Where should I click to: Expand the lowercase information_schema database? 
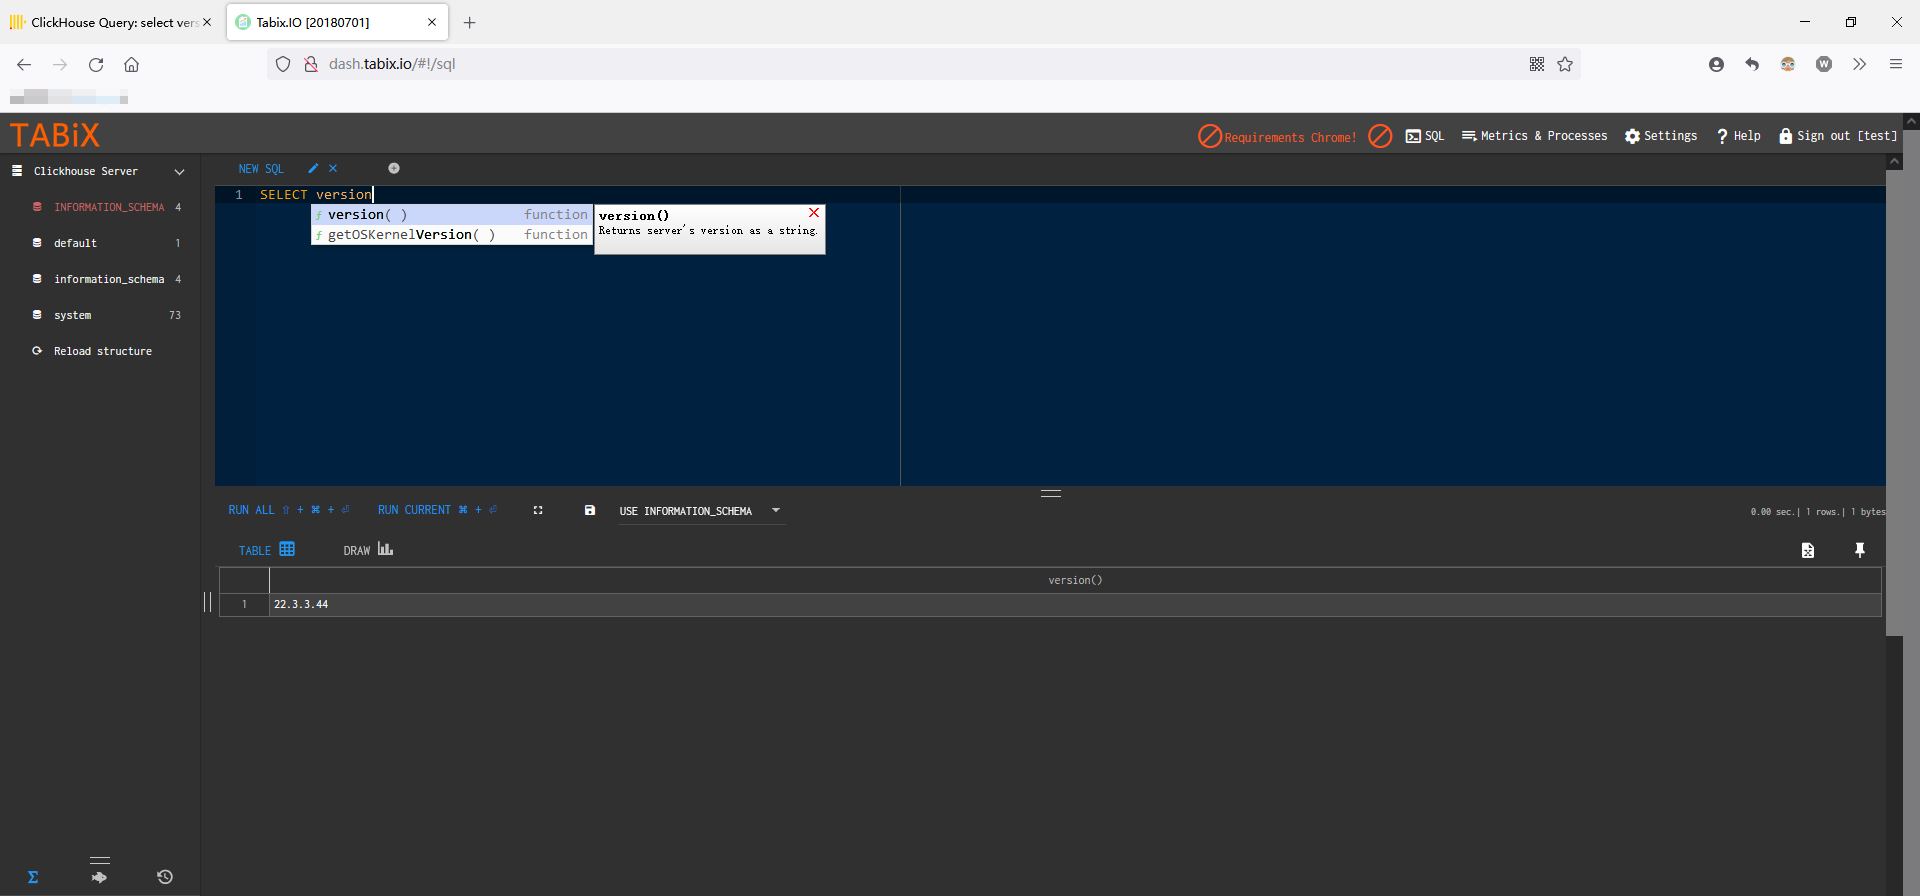pyautogui.click(x=108, y=279)
